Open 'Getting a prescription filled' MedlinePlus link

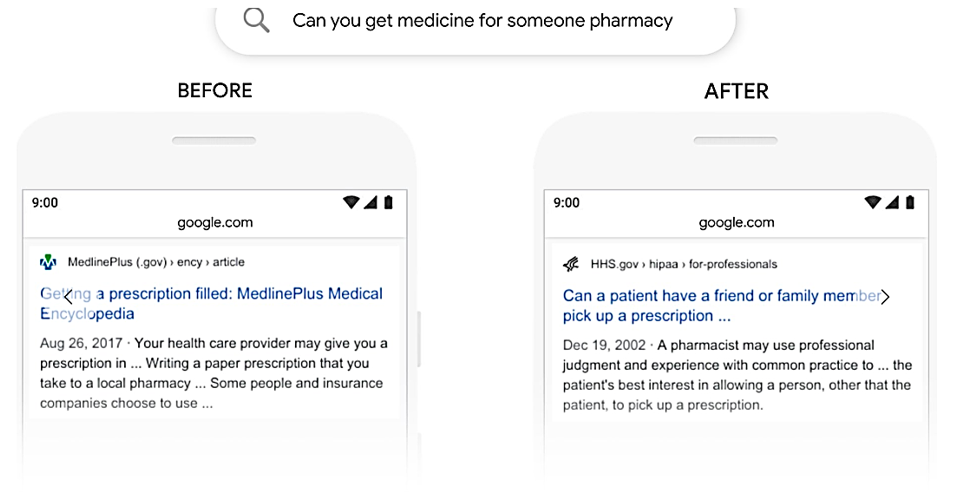click(211, 303)
